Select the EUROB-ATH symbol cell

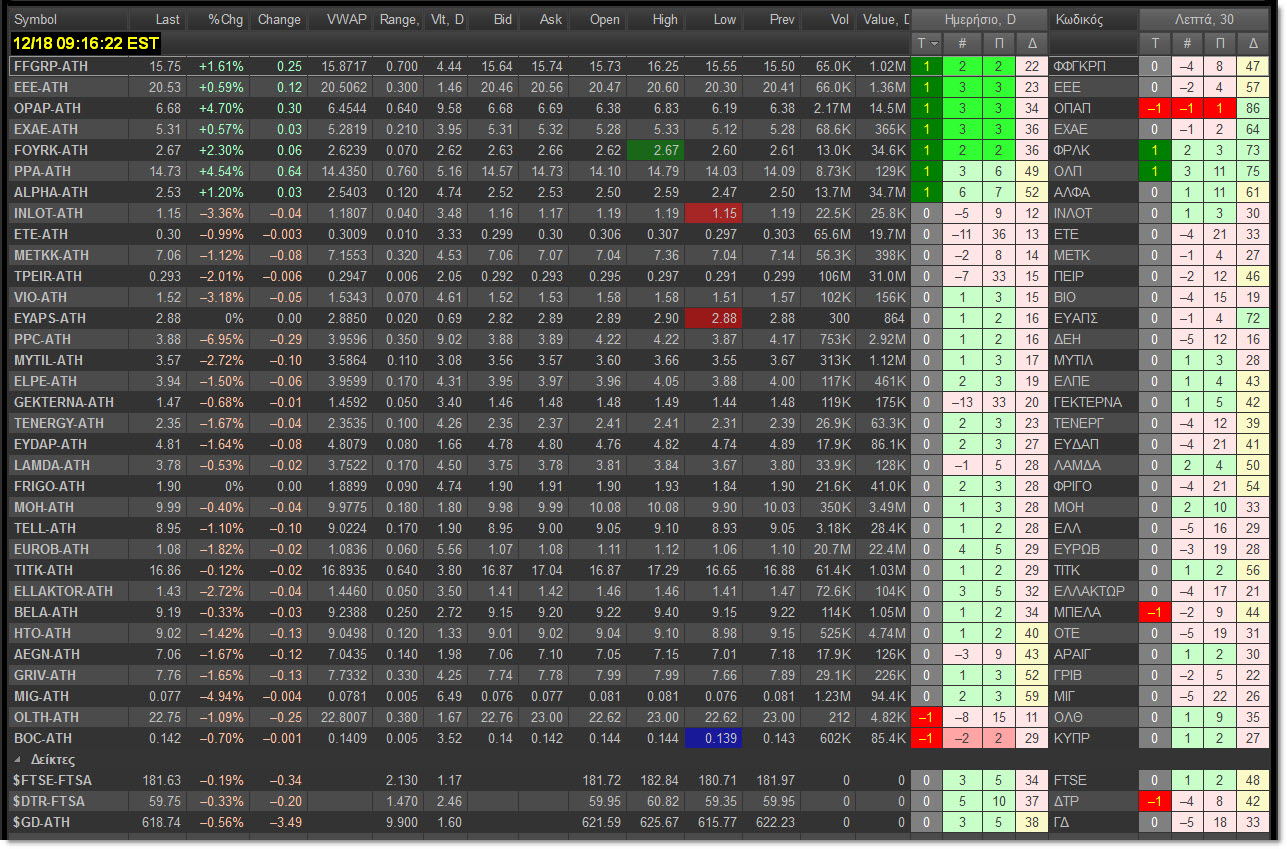point(69,549)
